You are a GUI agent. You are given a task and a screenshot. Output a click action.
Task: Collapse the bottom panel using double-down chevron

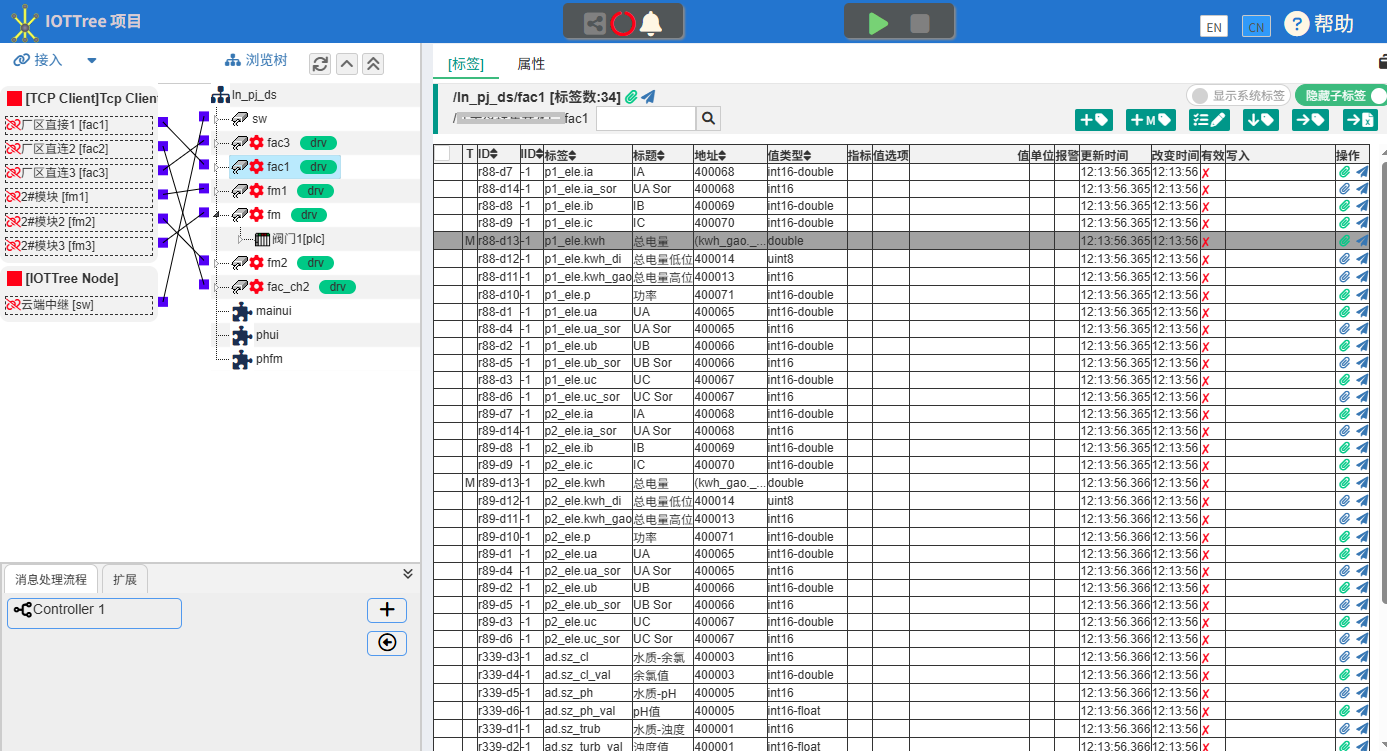click(408, 574)
